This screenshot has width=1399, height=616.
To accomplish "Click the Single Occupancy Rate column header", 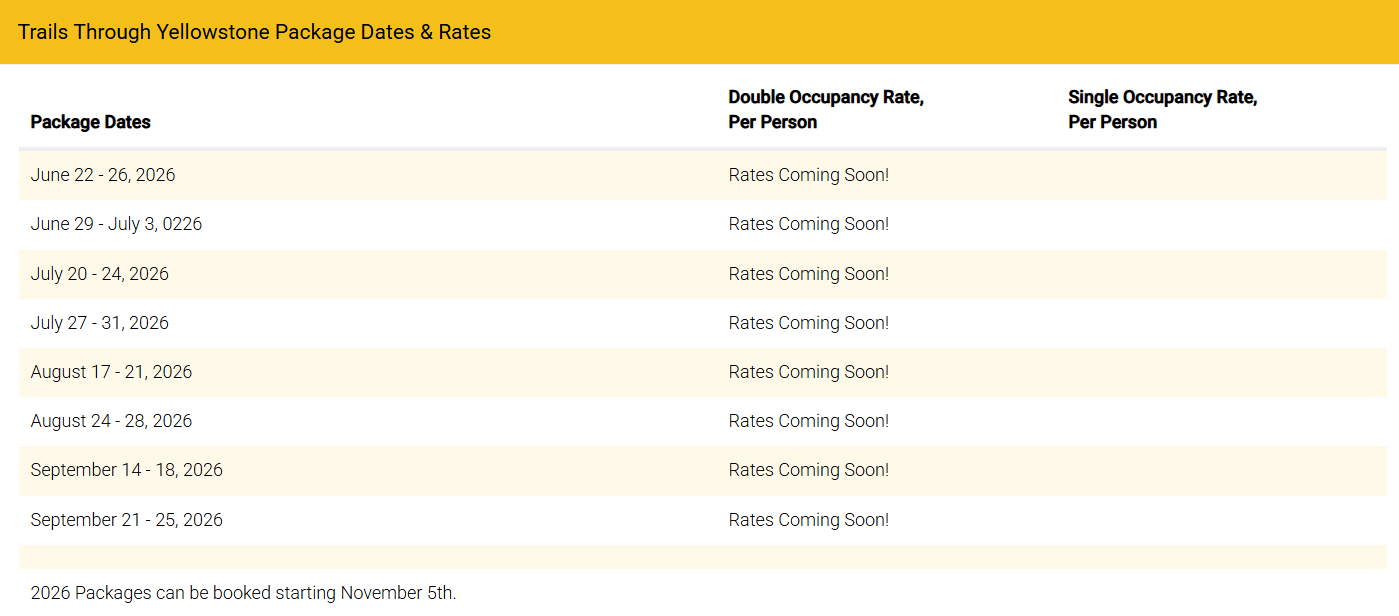I will (1162, 110).
